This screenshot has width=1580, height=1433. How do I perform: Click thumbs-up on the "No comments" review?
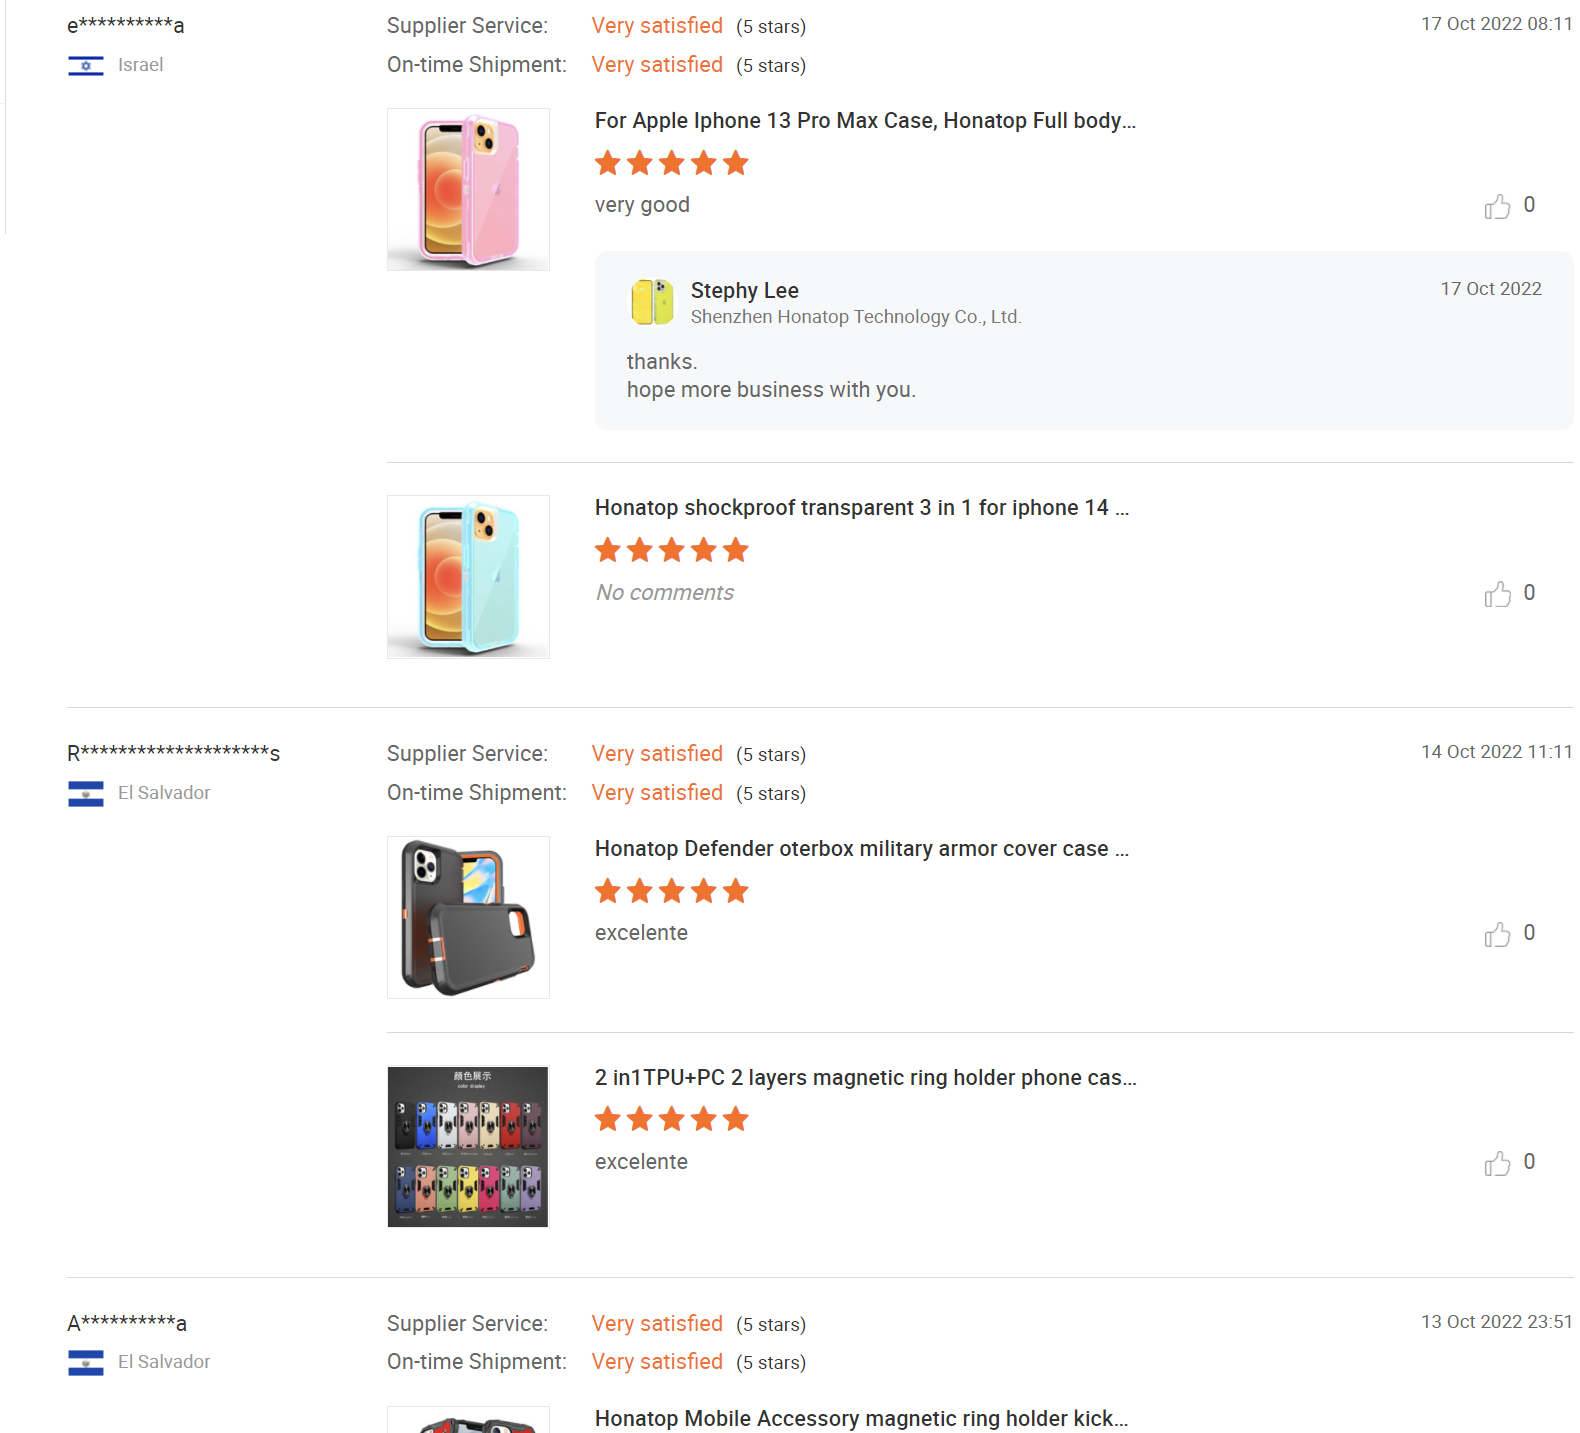pyautogui.click(x=1497, y=594)
